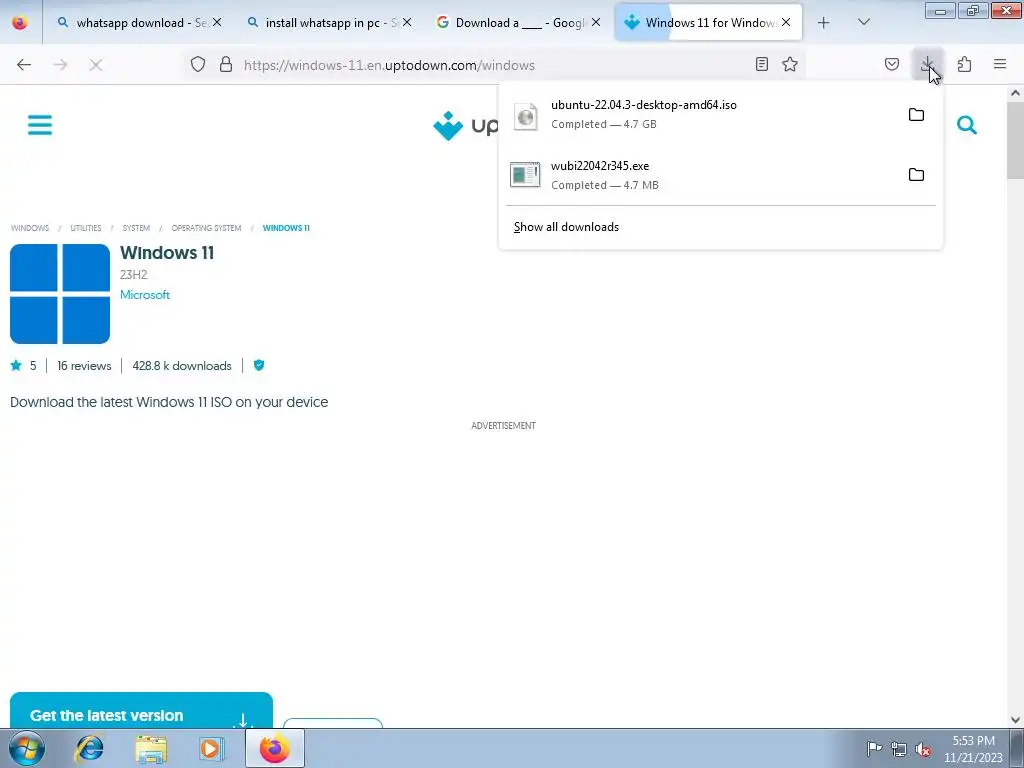1024x768 pixels.
Task: Click the Uptodown search magnifier icon
Action: (x=967, y=125)
